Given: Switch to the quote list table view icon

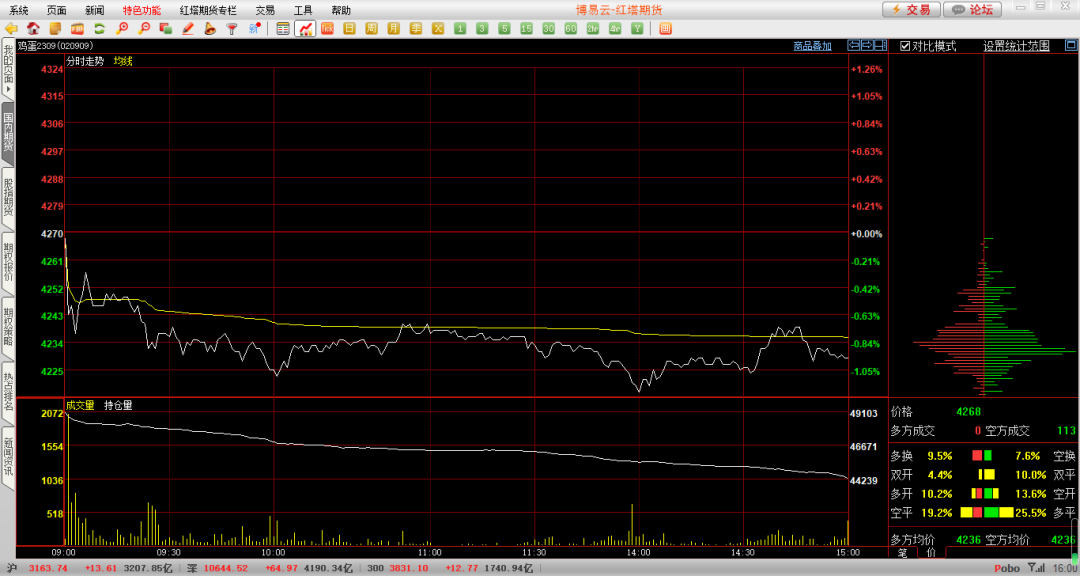Looking at the screenshot, I should click(283, 29).
